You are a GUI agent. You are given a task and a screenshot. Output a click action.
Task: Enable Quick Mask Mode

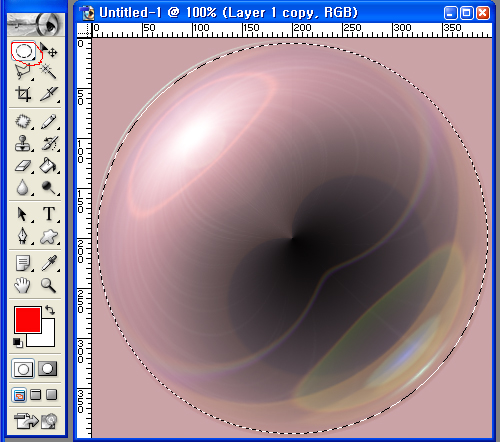click(x=48, y=369)
